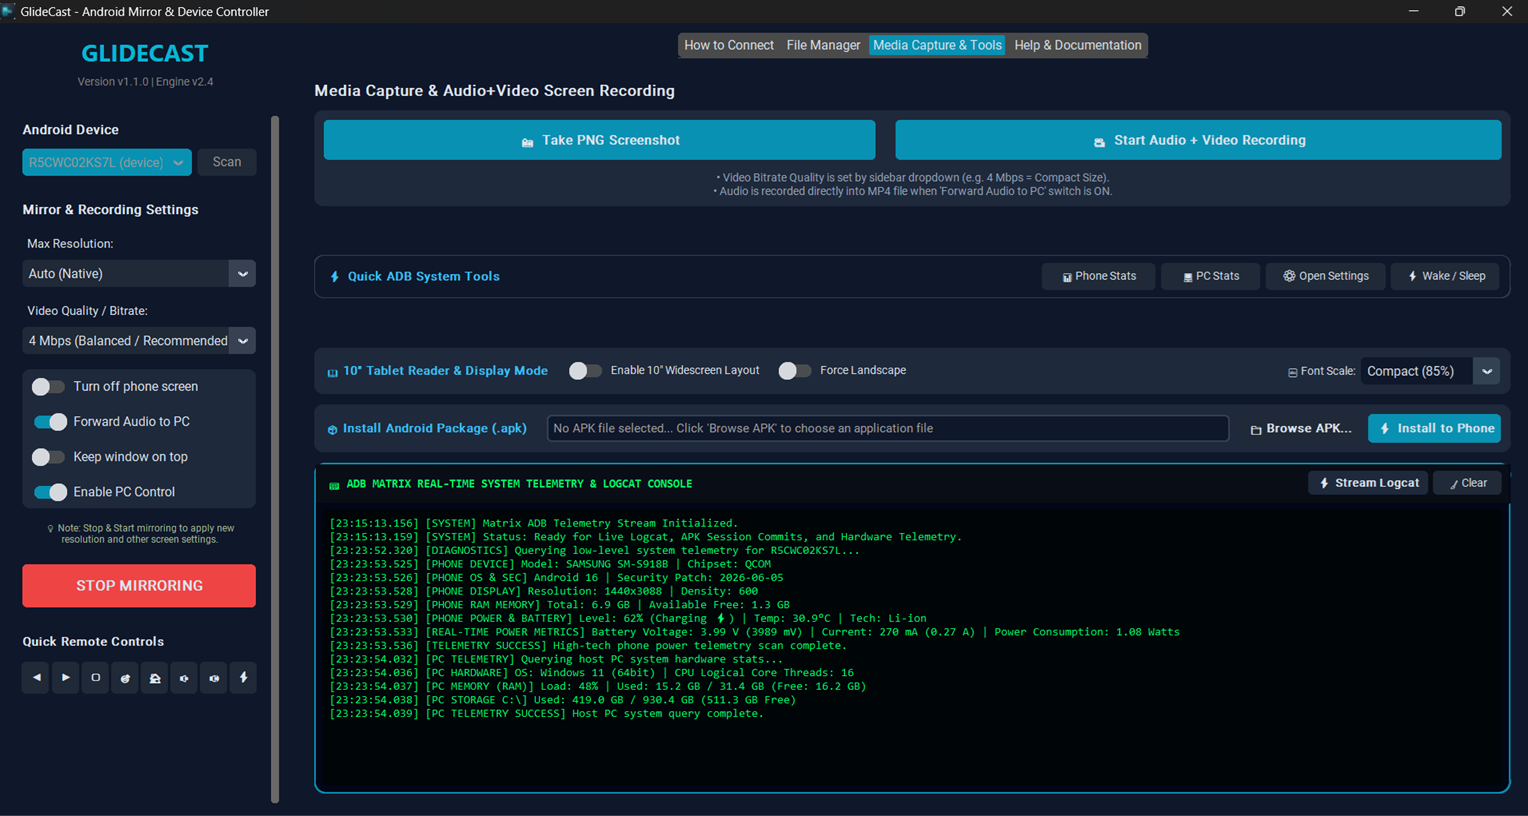The width and height of the screenshot is (1528, 816).
Task: Click the Open Settings button
Action: (x=1325, y=276)
